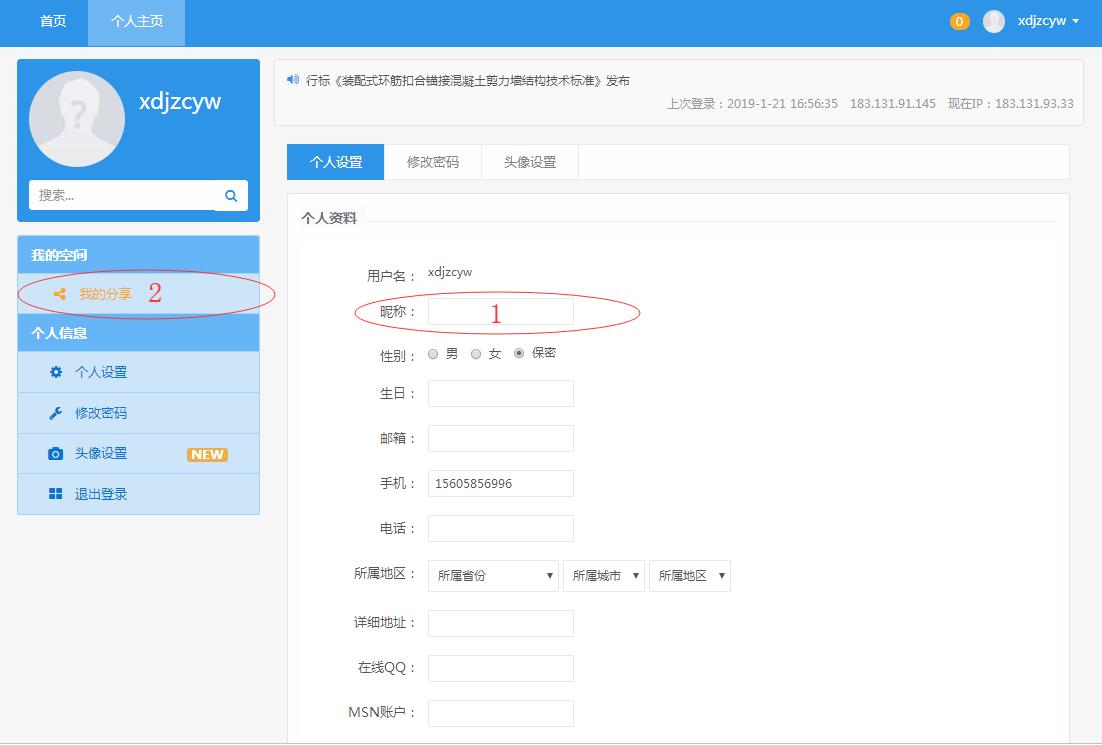Image resolution: width=1102 pixels, height=745 pixels.
Task: Click the xdjzcyw value beside 用户名
Action: pyautogui.click(x=450, y=273)
